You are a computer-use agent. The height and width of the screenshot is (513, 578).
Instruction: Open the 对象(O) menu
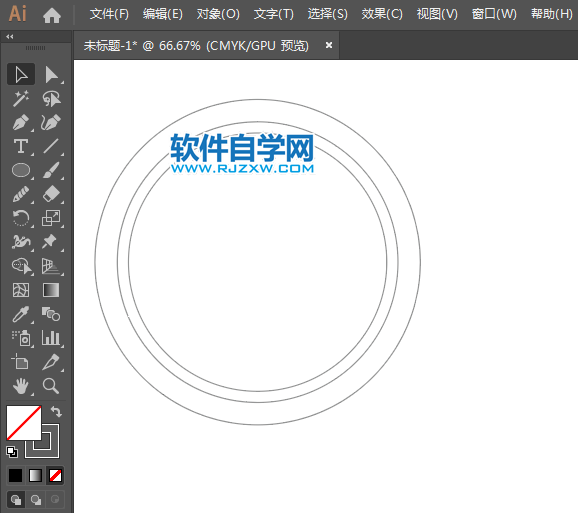click(218, 14)
